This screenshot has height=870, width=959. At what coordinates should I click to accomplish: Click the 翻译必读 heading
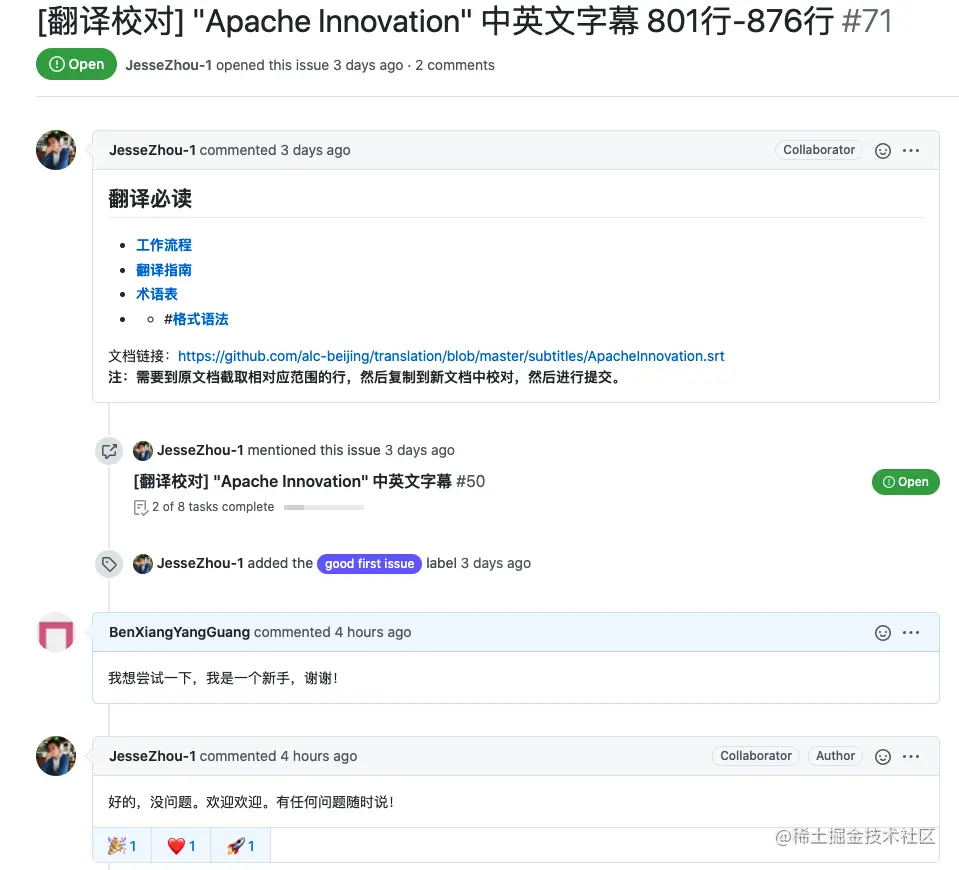(x=150, y=199)
